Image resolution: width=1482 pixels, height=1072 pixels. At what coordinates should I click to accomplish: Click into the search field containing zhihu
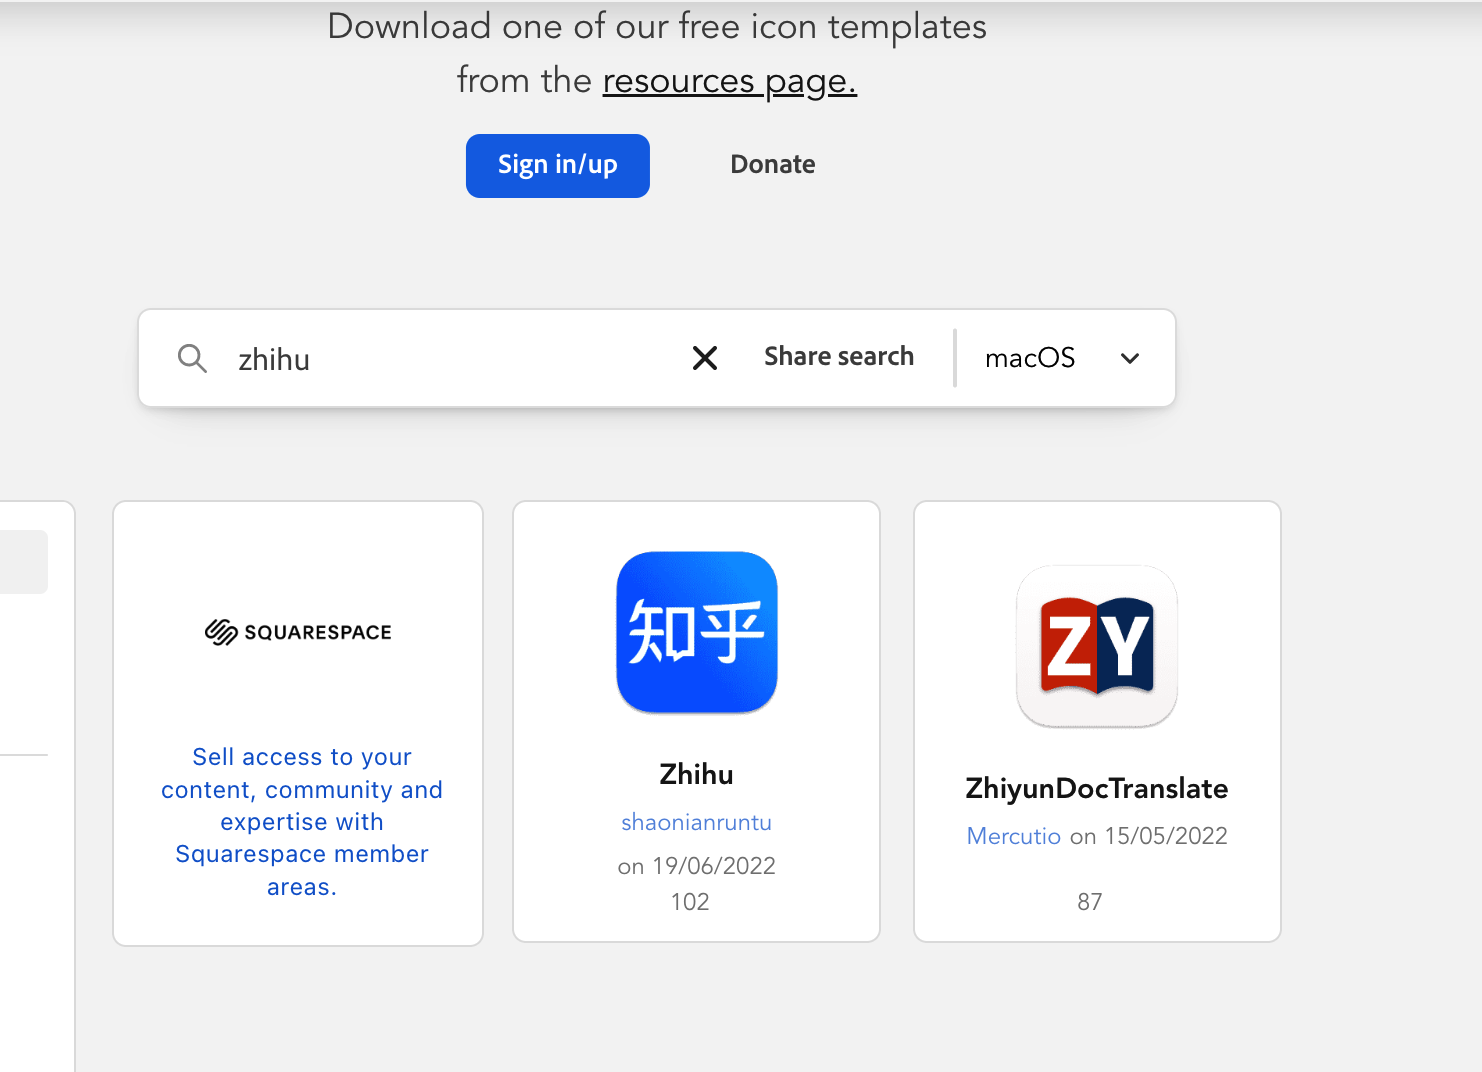(450, 359)
